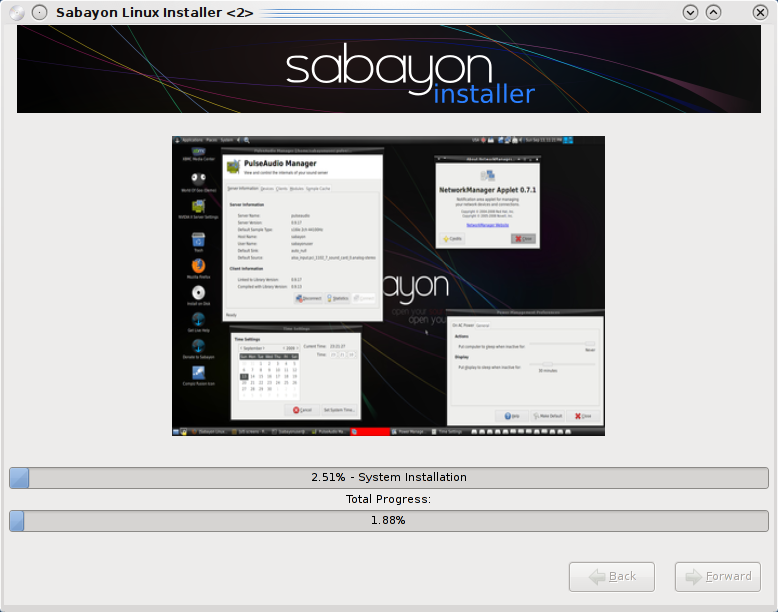The height and width of the screenshot is (612, 778).
Task: Click the Total Progress bar
Action: pyautogui.click(x=388, y=520)
